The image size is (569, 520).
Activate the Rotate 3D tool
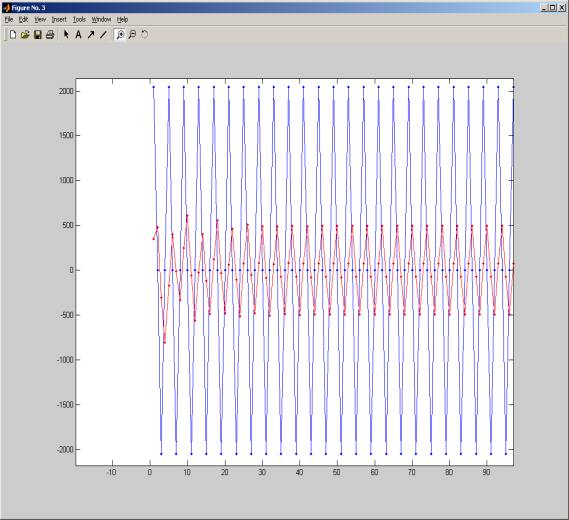[144, 34]
